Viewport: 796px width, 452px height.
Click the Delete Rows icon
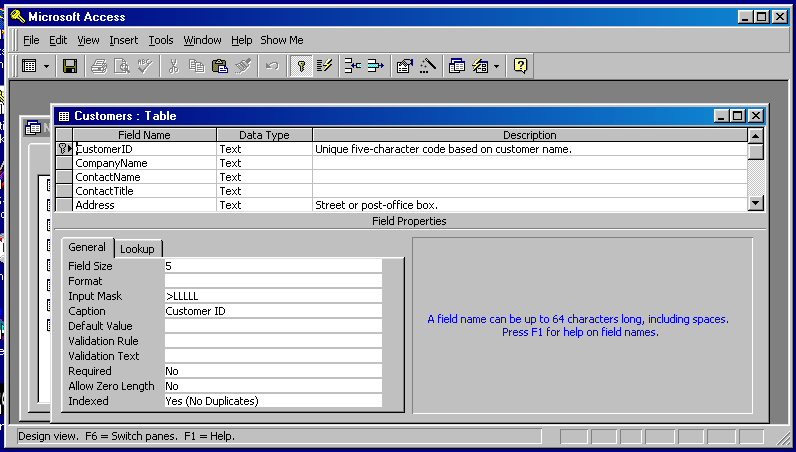[x=375, y=66]
